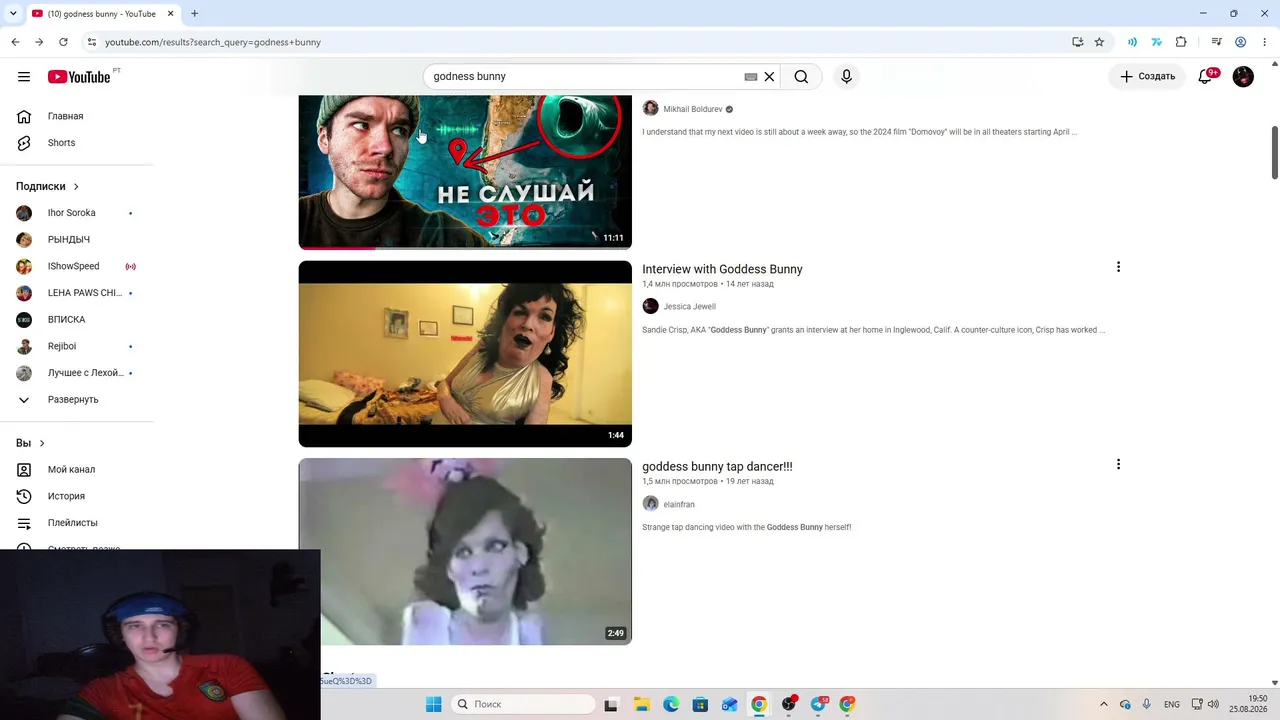This screenshot has height=720, width=1280.
Task: Open YouTube notifications bell
Action: 1205,77
